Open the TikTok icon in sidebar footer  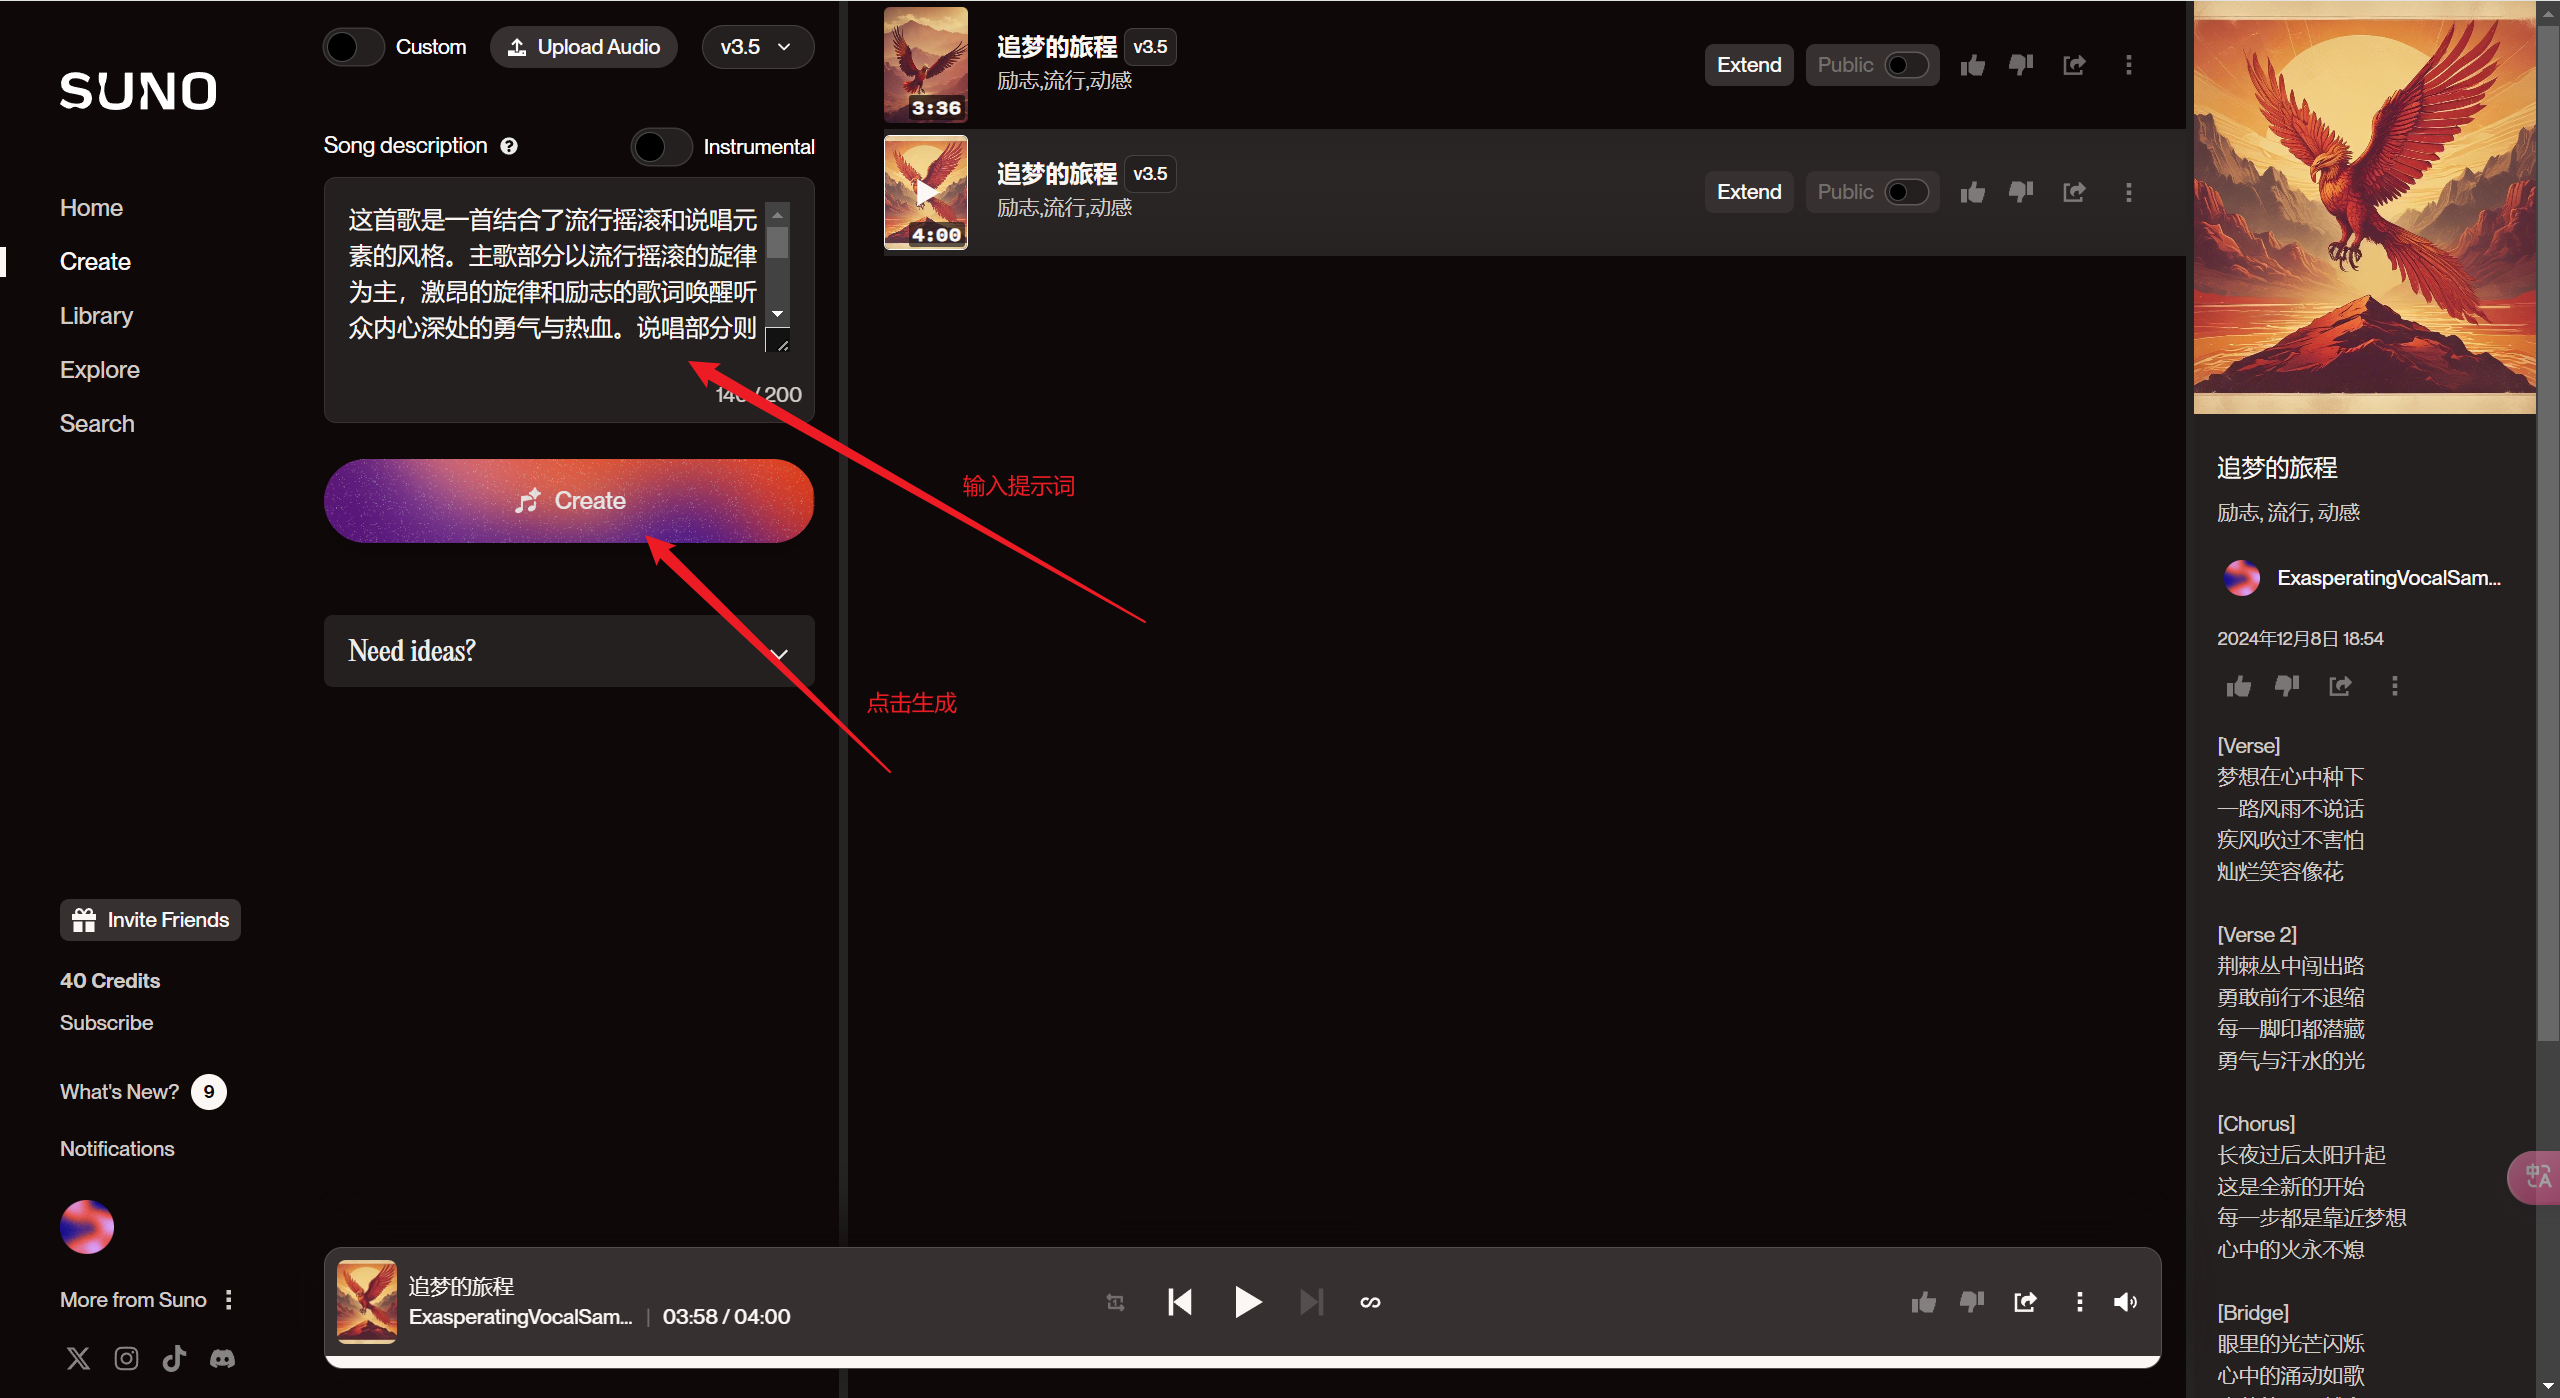pos(174,1358)
